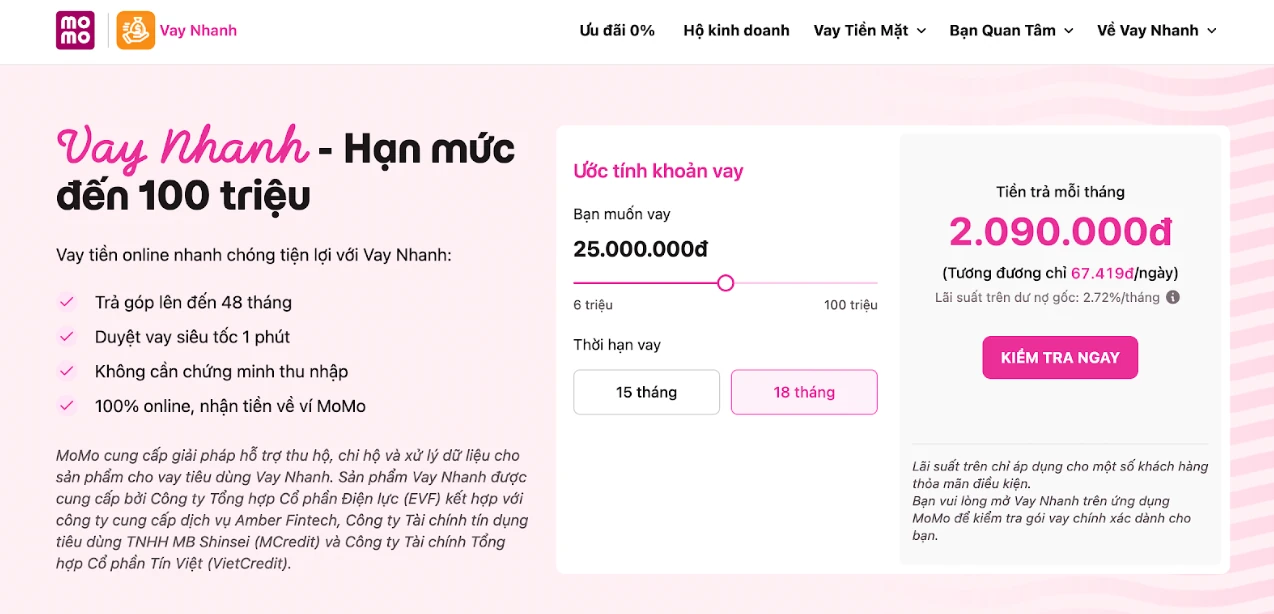Click the MoMo logo icon

75,30
